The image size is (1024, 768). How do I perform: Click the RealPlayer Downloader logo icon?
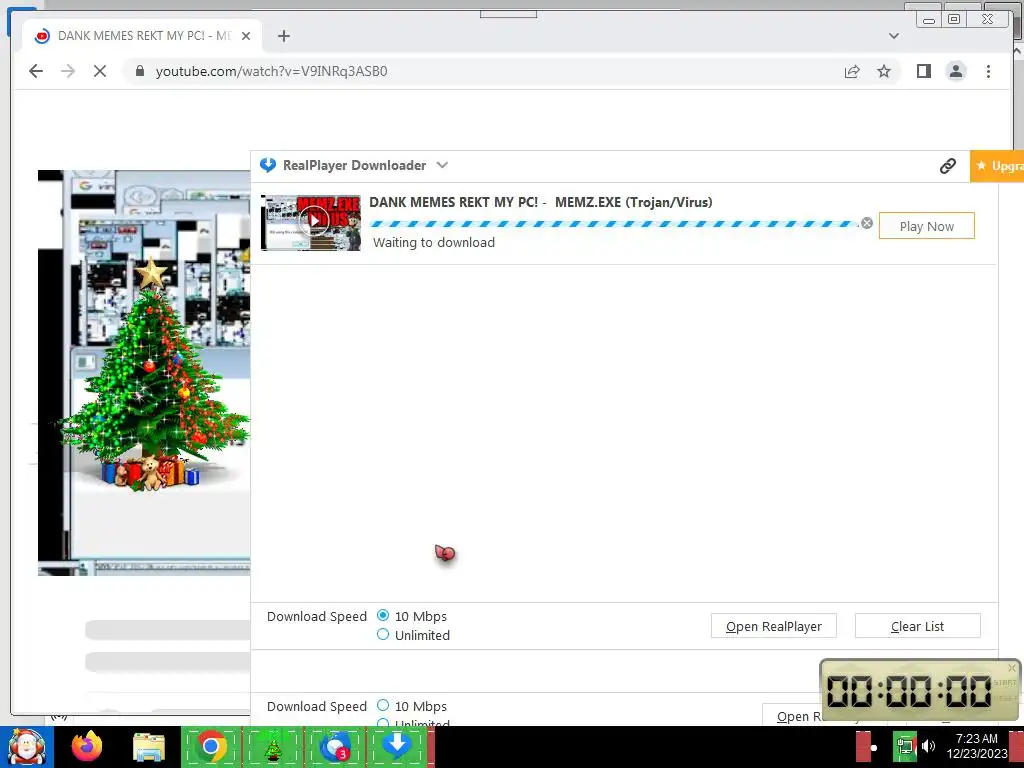point(268,165)
